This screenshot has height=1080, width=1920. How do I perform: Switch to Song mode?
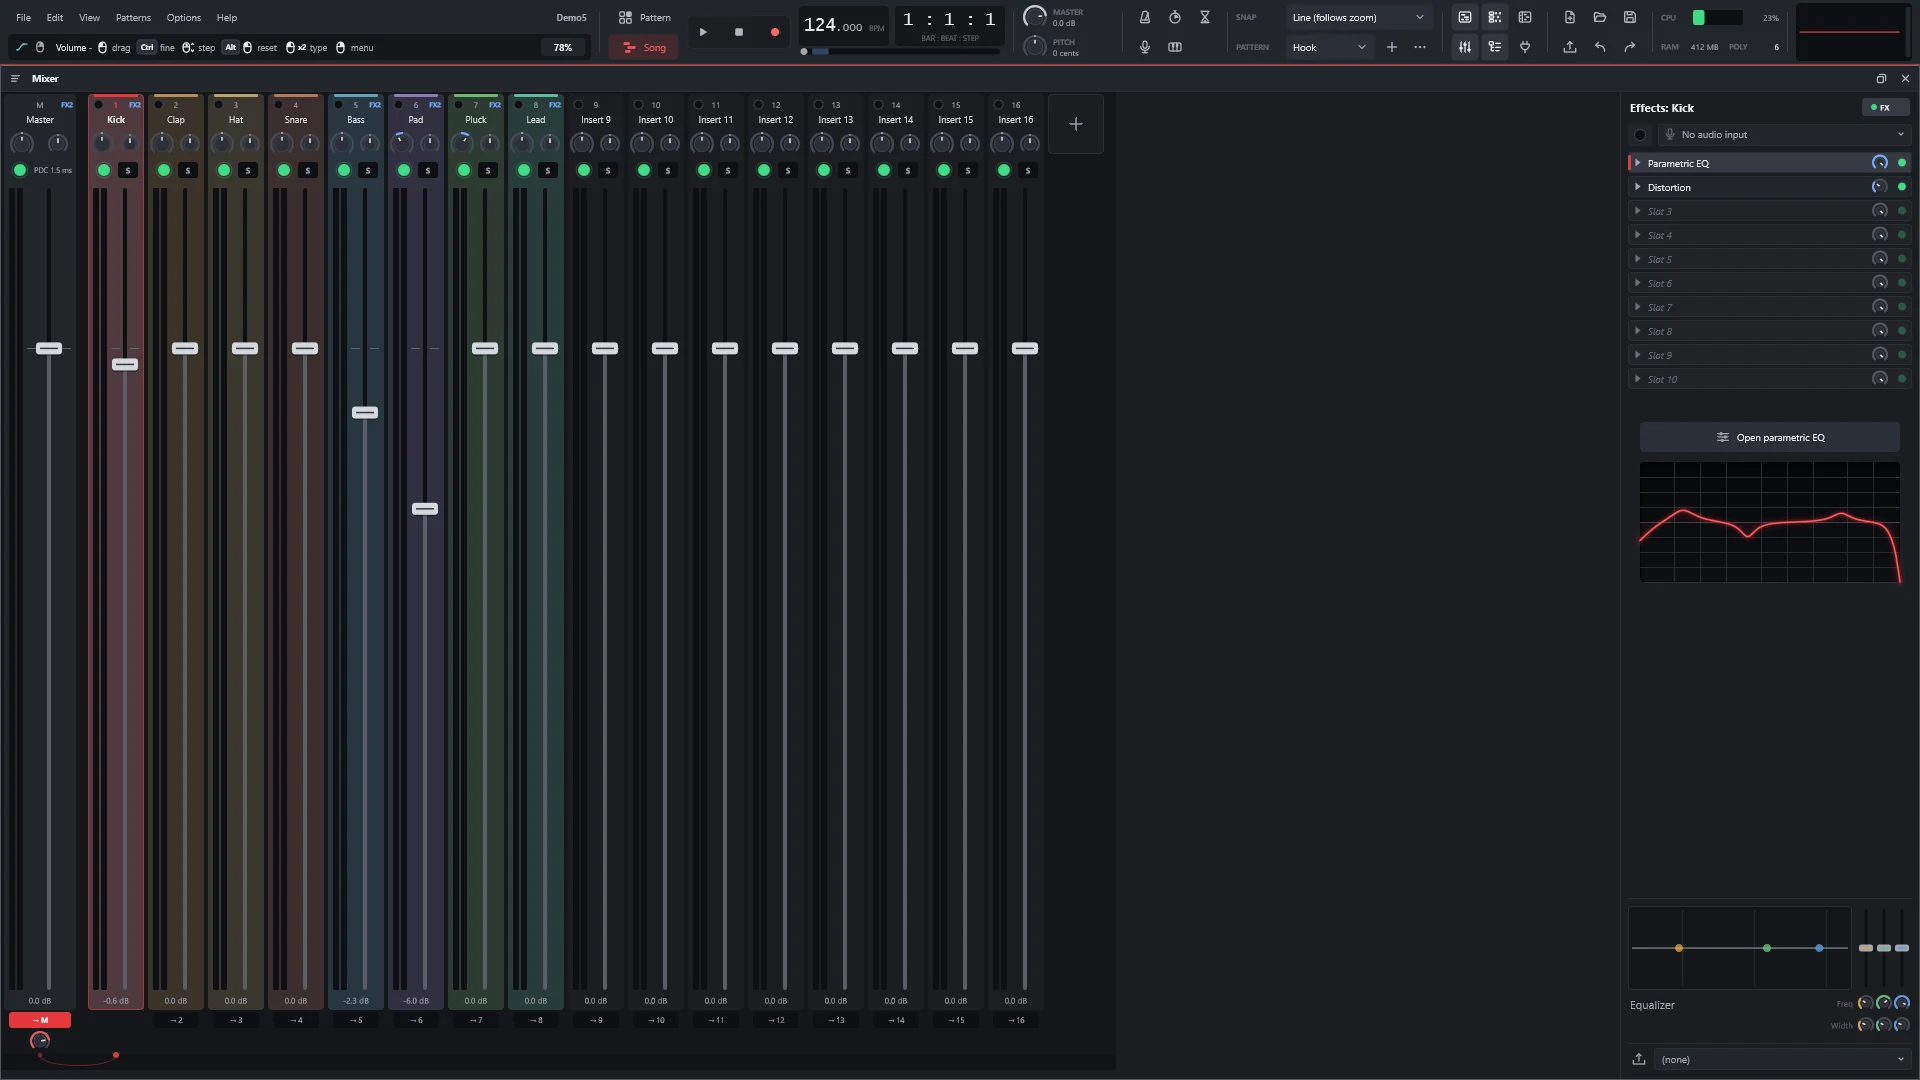click(644, 47)
